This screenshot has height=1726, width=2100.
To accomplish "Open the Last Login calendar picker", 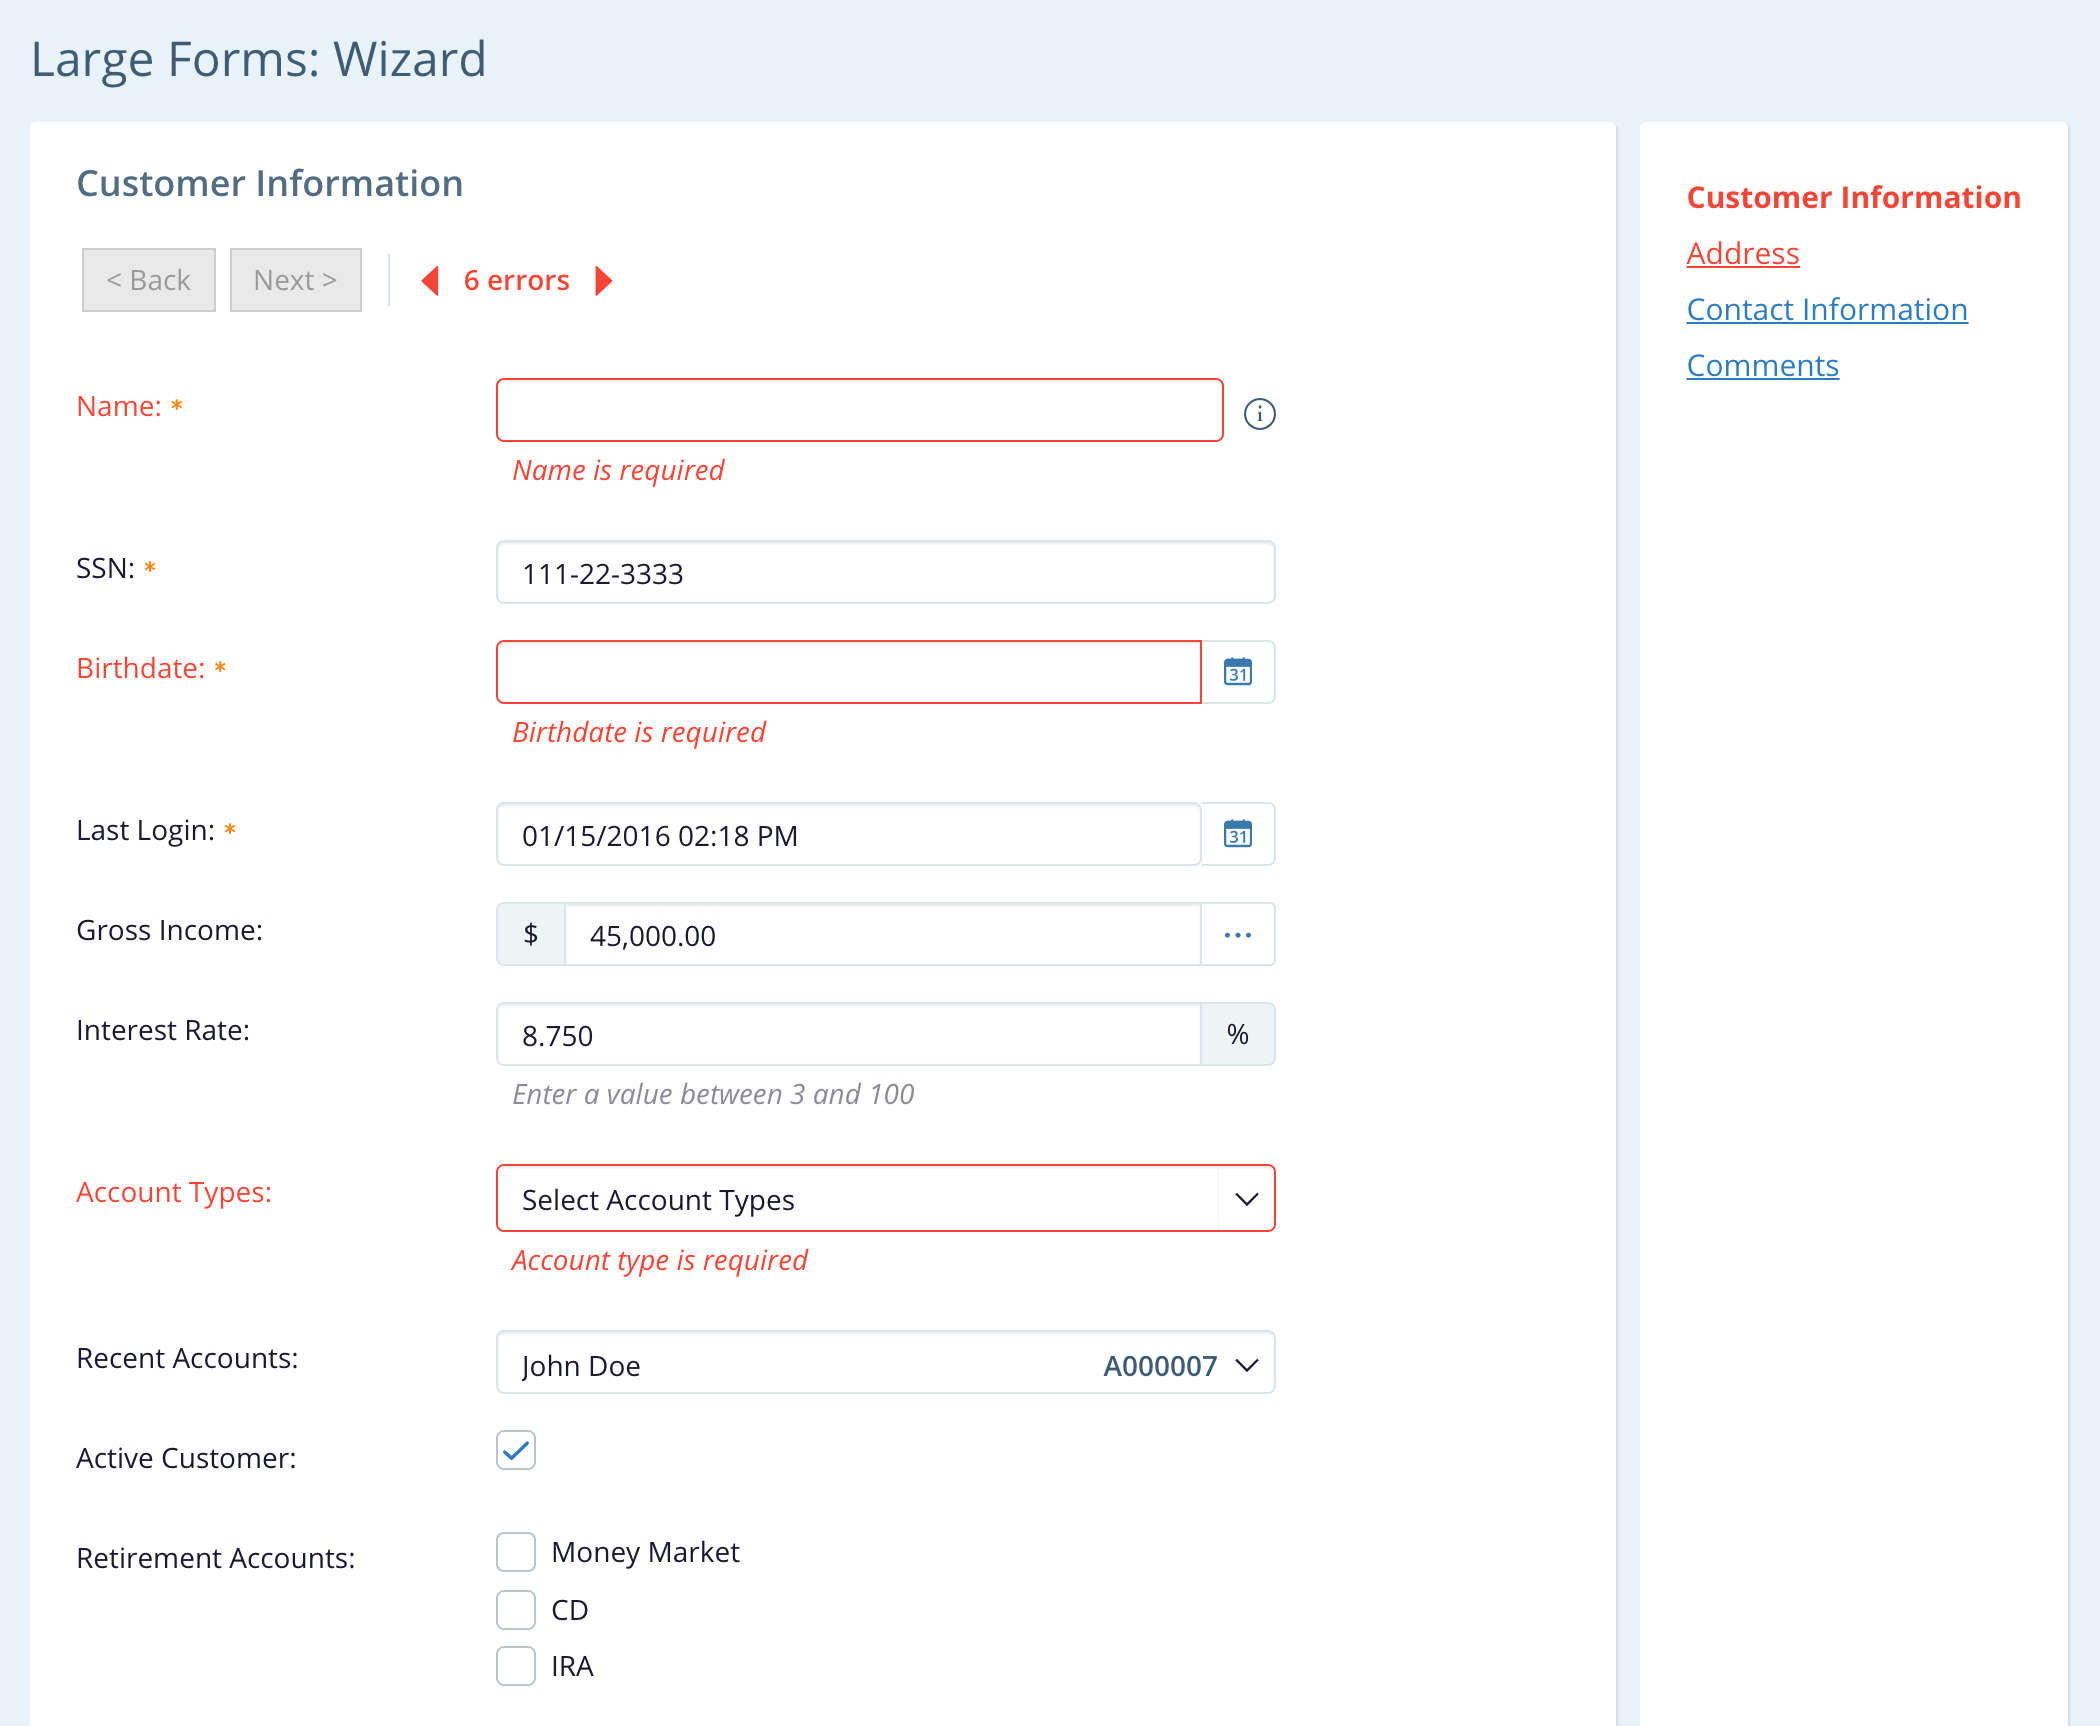I will pyautogui.click(x=1237, y=834).
